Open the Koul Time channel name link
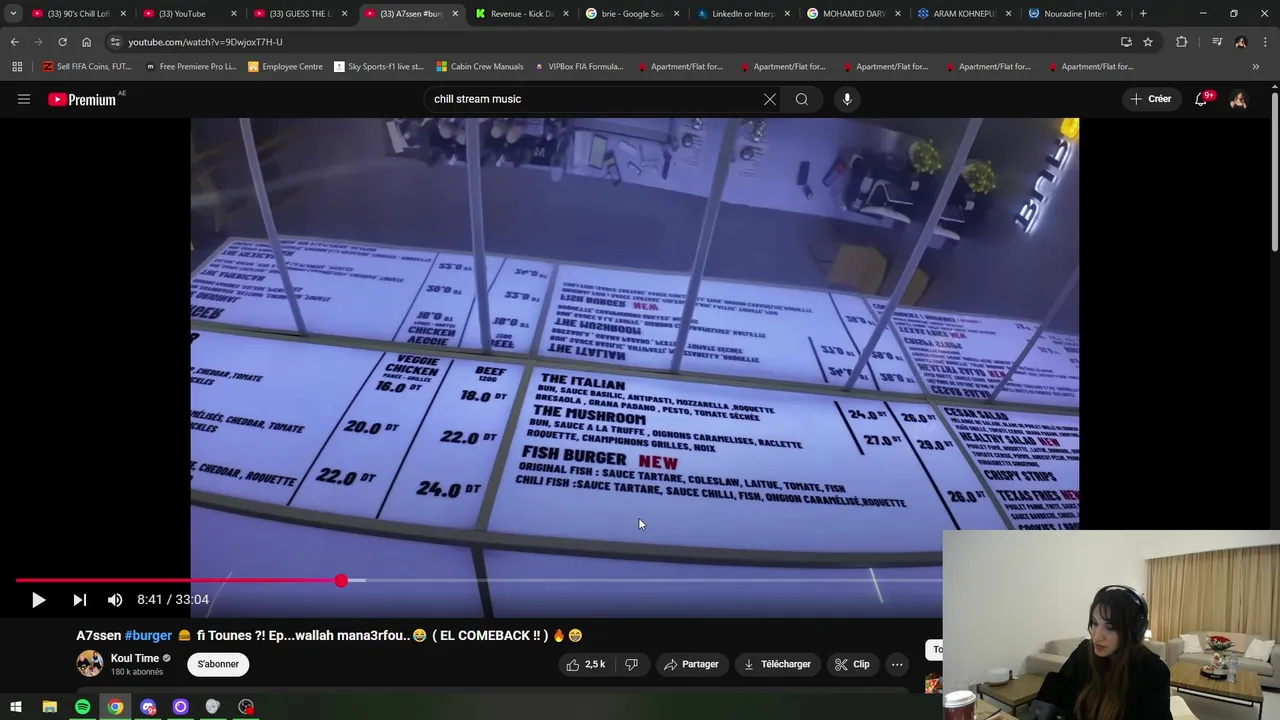1280x720 pixels. coord(135,658)
